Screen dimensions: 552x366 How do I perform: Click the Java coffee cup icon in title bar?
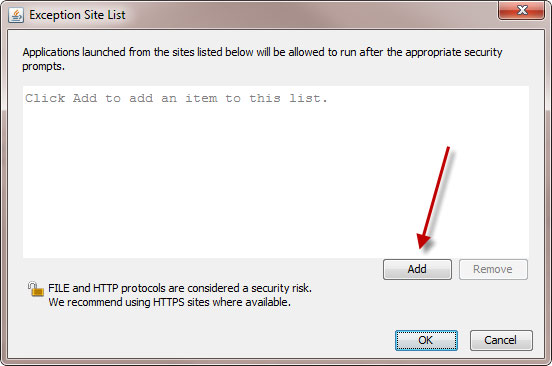pos(16,15)
